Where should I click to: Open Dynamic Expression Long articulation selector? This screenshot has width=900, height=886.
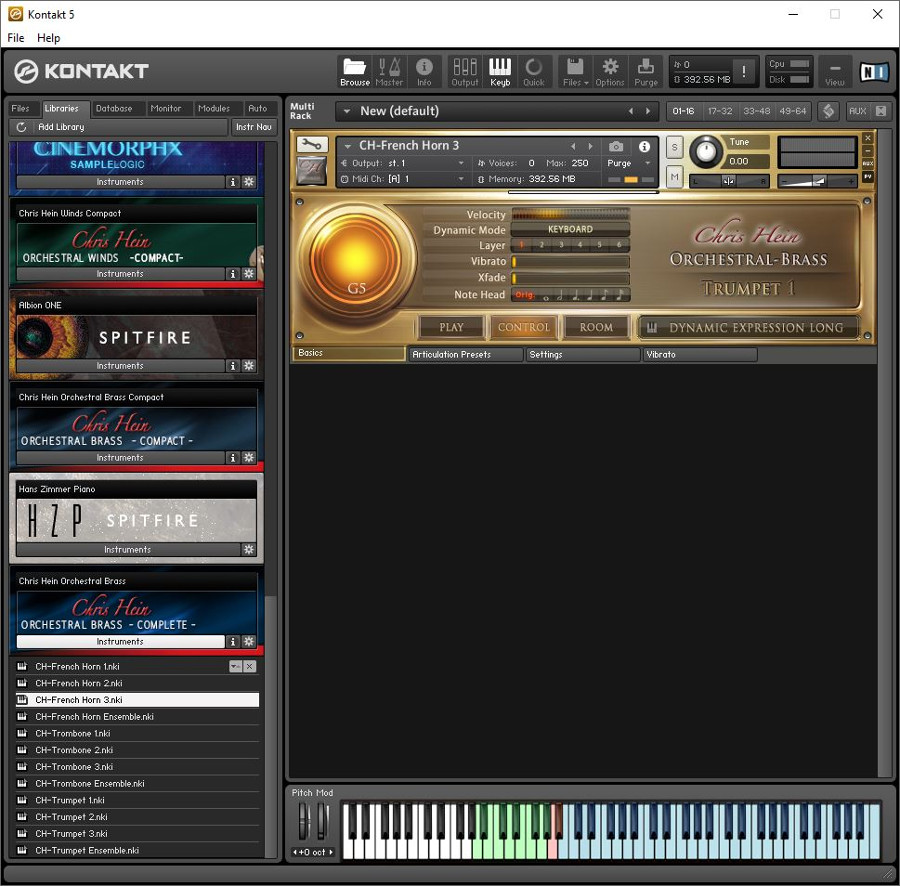tap(748, 328)
